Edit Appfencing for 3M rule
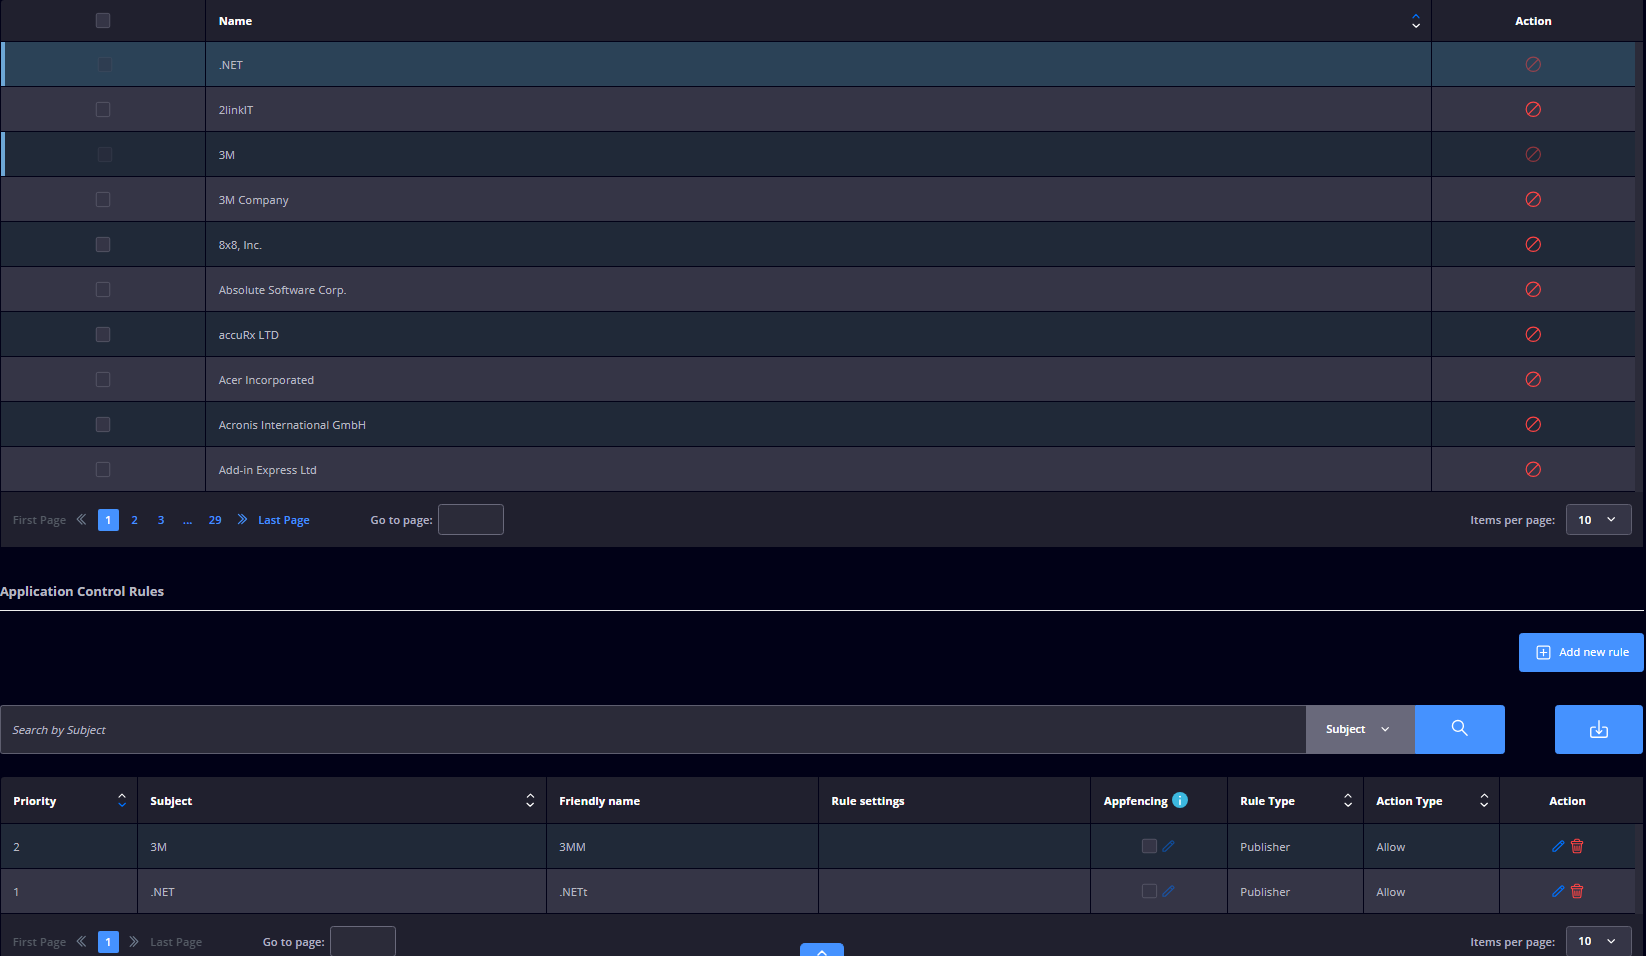The width and height of the screenshot is (1646, 956). tap(1168, 846)
